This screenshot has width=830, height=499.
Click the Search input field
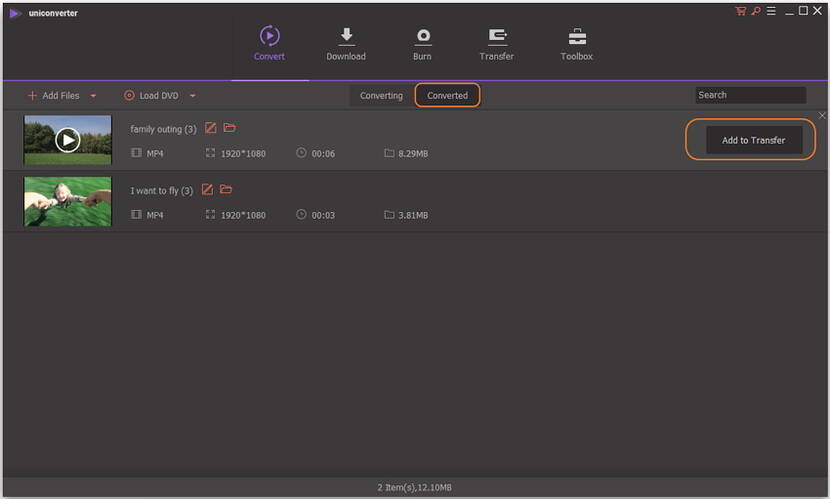click(751, 95)
